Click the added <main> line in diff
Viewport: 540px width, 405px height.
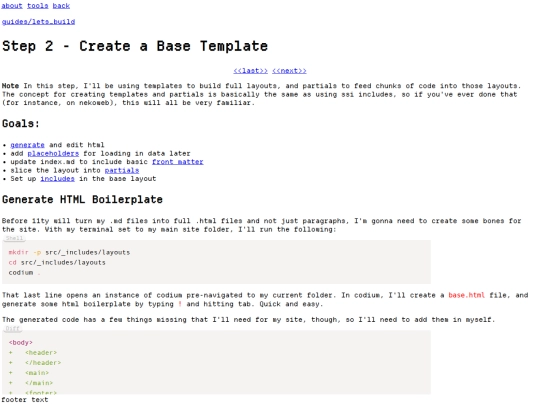tap(29, 373)
